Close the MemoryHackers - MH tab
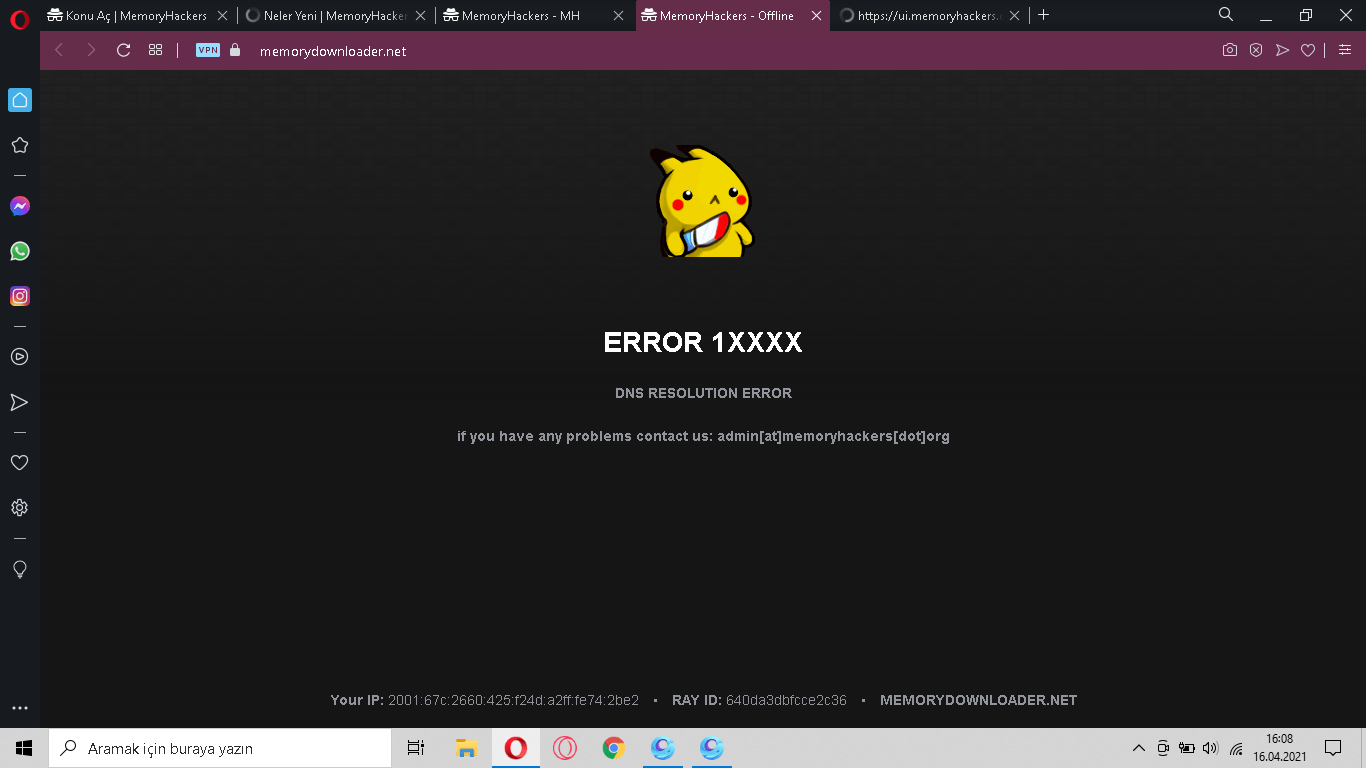 (x=619, y=16)
